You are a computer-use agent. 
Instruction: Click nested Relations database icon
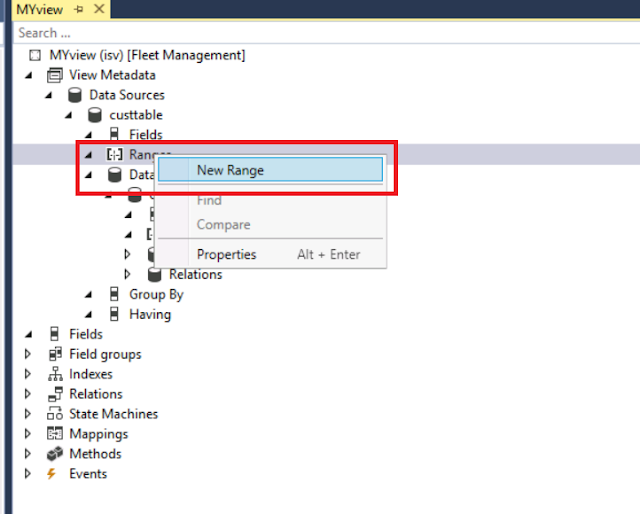[x=154, y=274]
